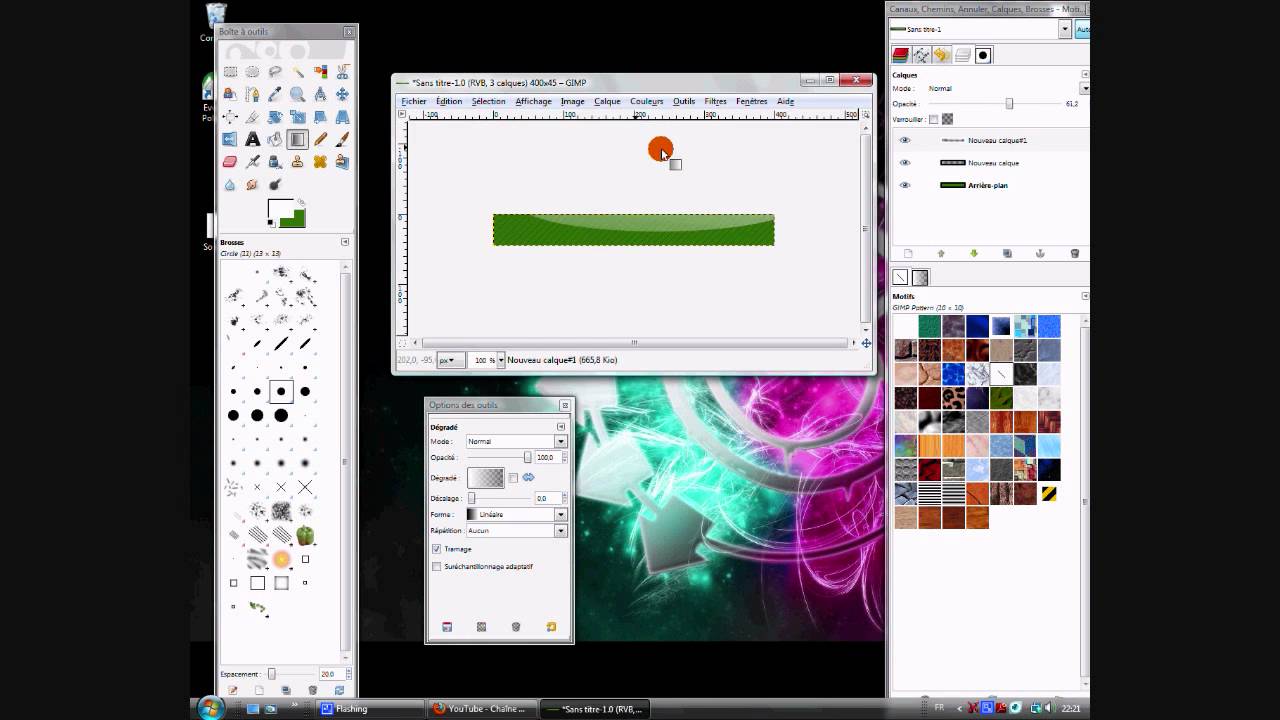Hide the Nouveau calque#1 layer
This screenshot has width=1280, height=720.
905,140
